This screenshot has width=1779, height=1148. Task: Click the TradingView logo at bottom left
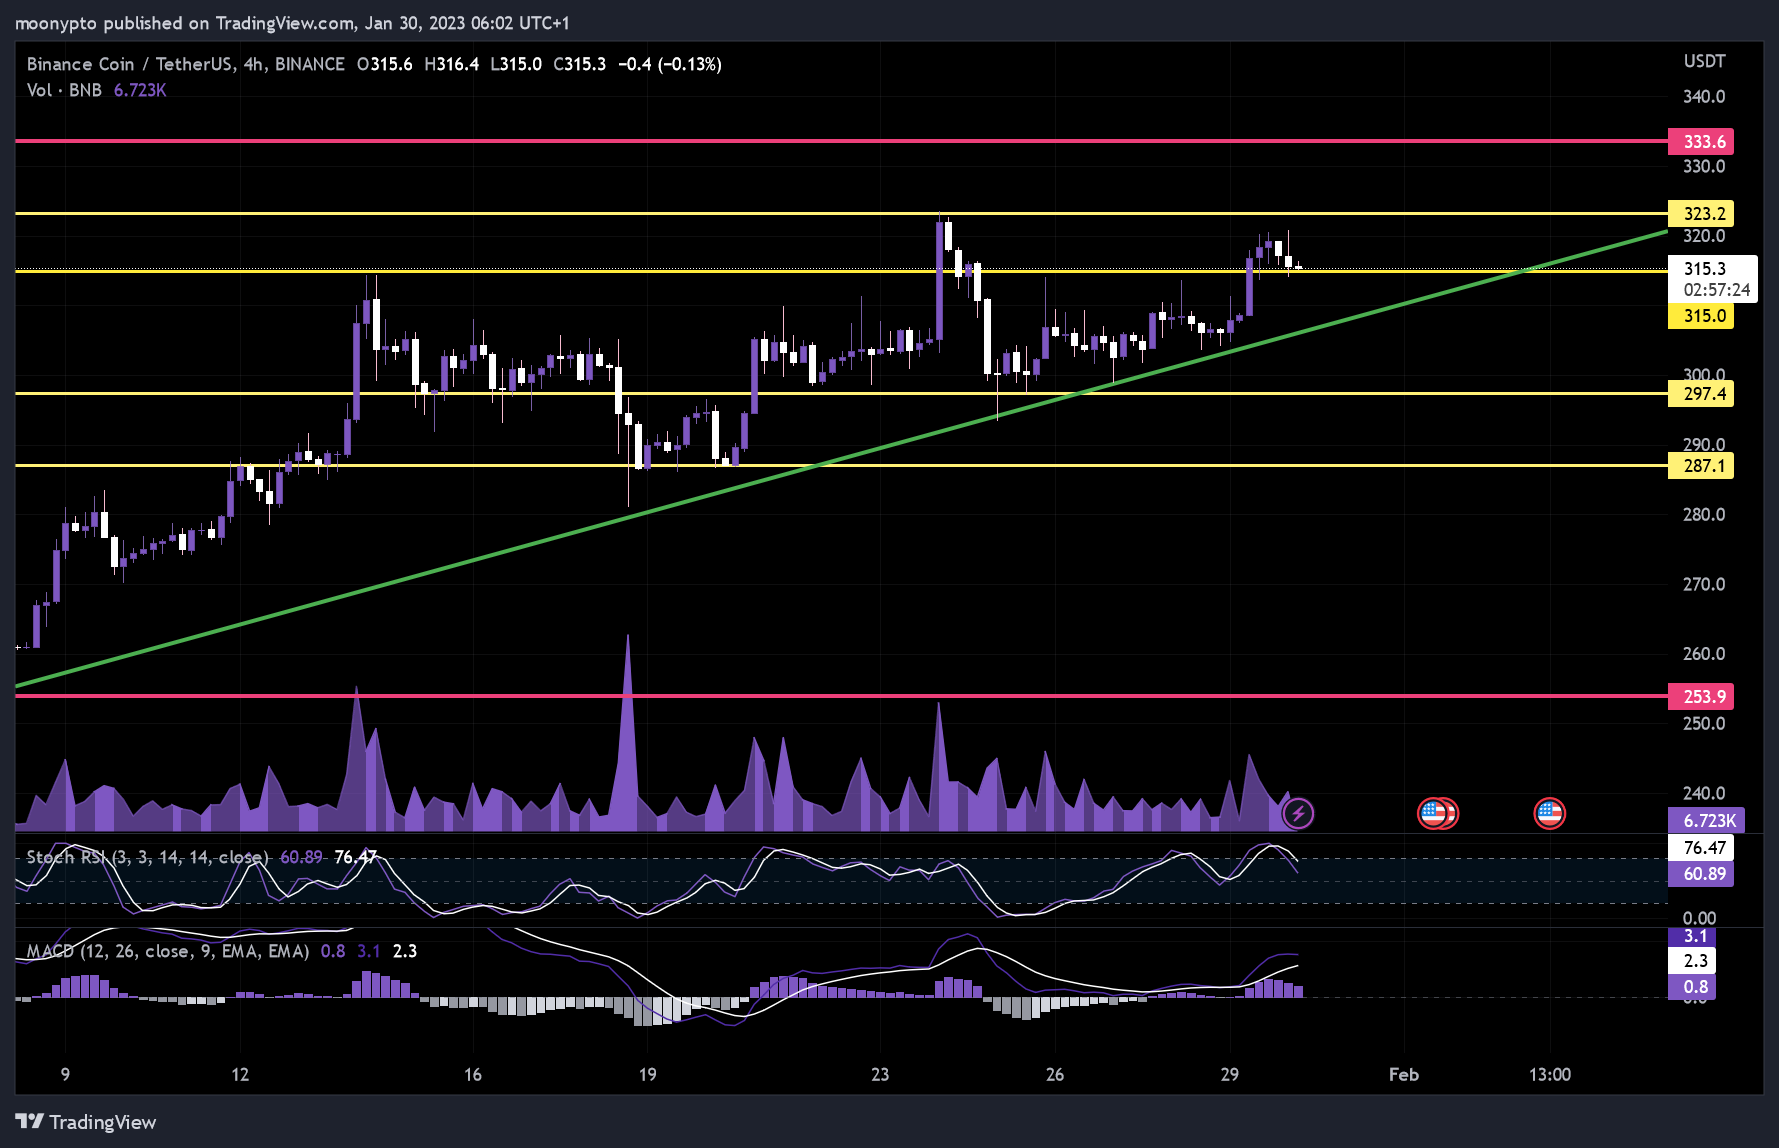point(86,1122)
